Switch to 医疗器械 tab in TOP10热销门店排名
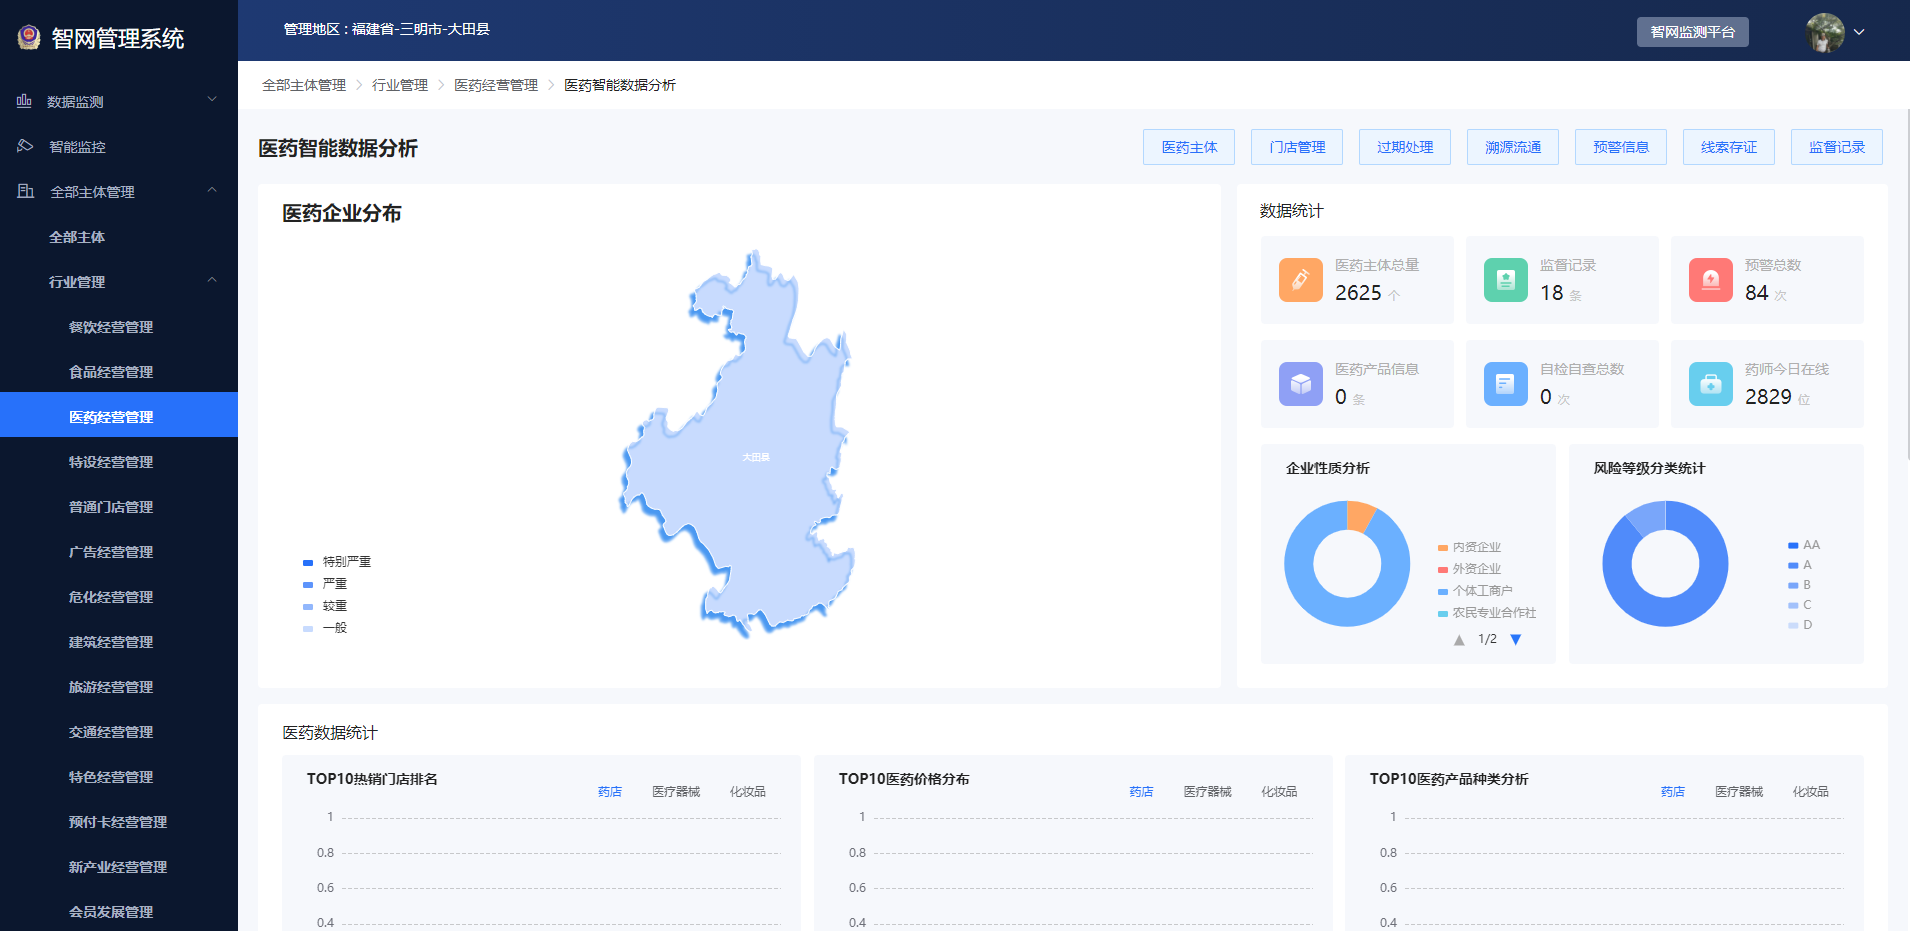This screenshot has height=931, width=1910. point(676,792)
